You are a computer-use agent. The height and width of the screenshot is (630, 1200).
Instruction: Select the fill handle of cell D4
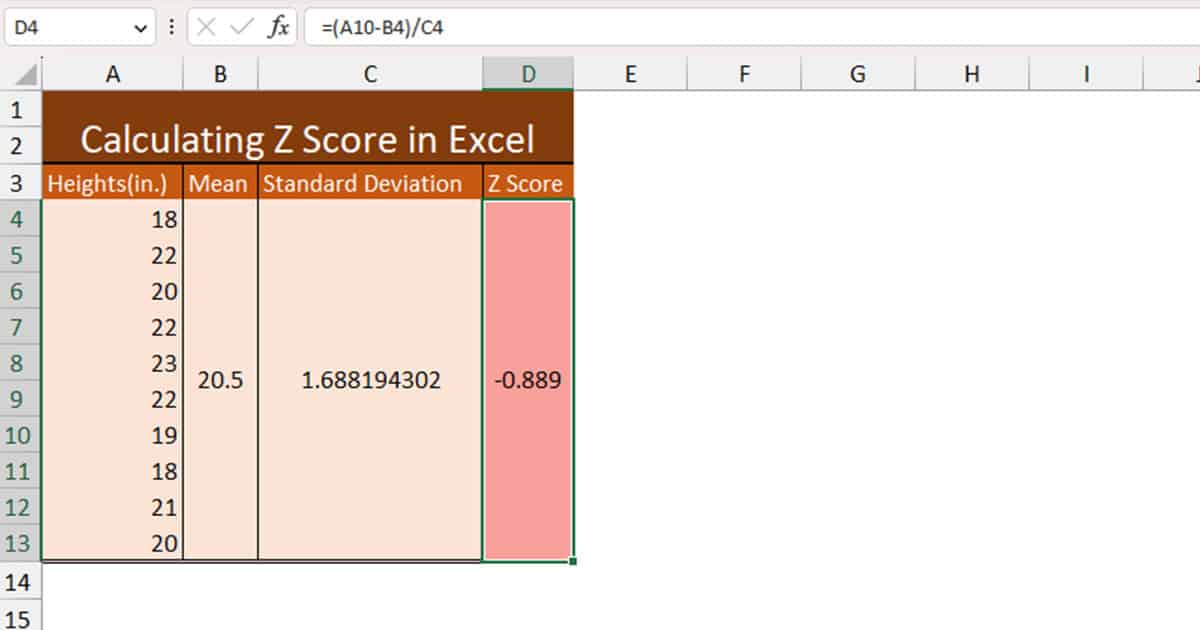pyautogui.click(x=572, y=561)
